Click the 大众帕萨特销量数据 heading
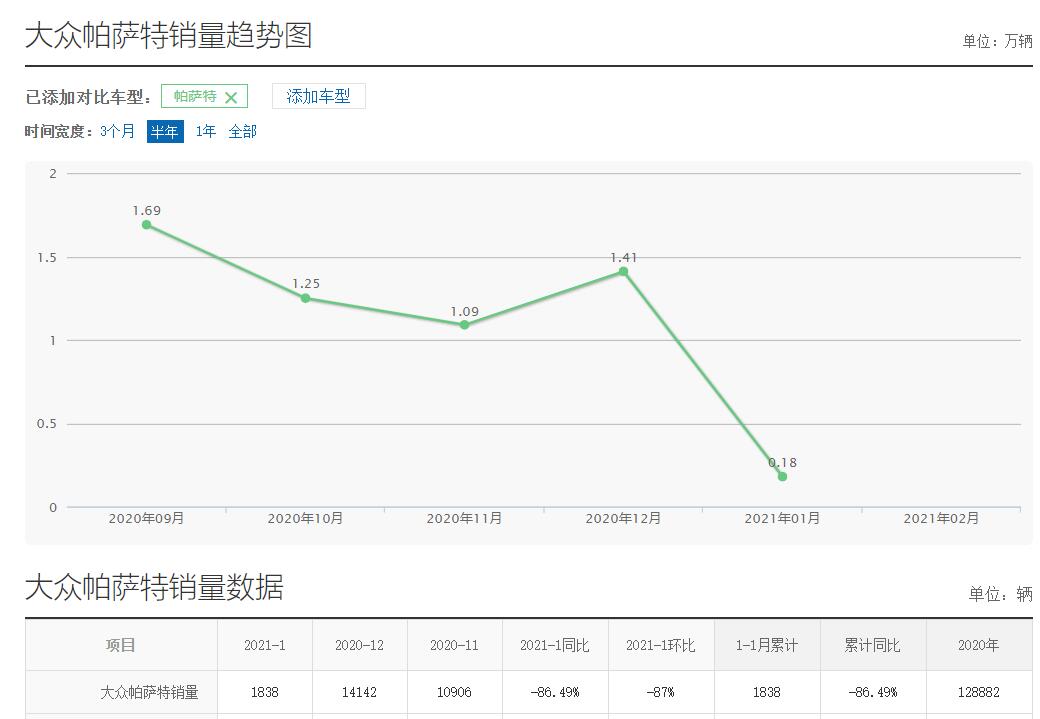Viewport: 1040px width, 719px height. tap(155, 588)
